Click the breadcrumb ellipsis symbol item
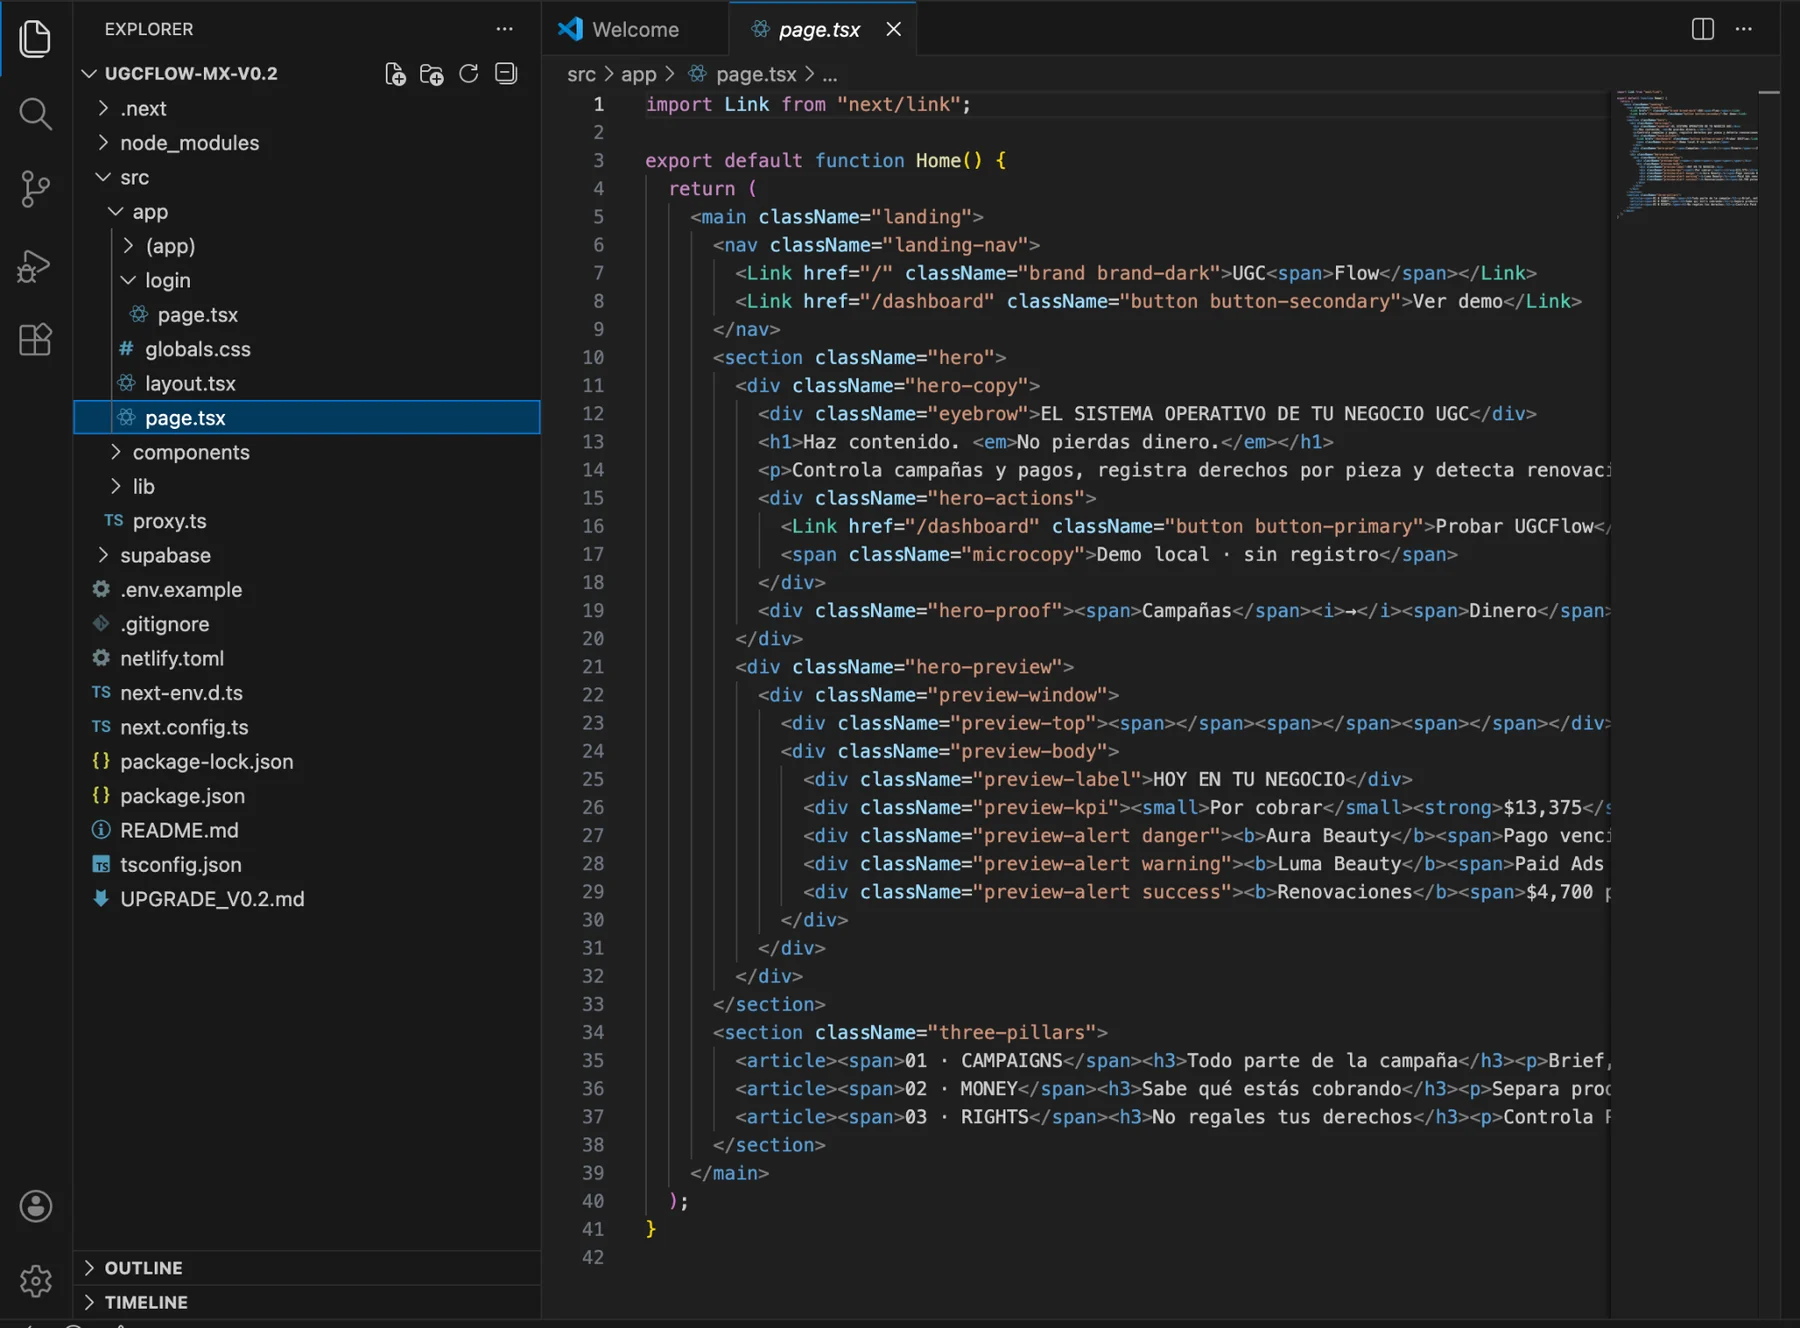 click(x=829, y=74)
